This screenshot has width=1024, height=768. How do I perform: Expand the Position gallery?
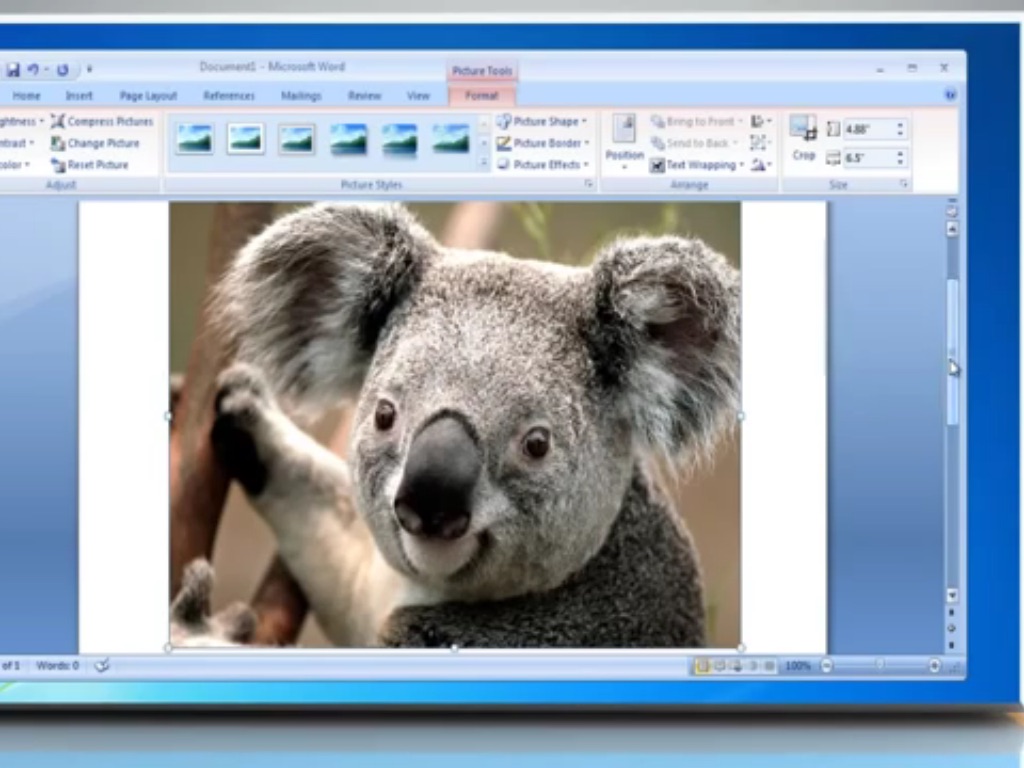coord(624,140)
